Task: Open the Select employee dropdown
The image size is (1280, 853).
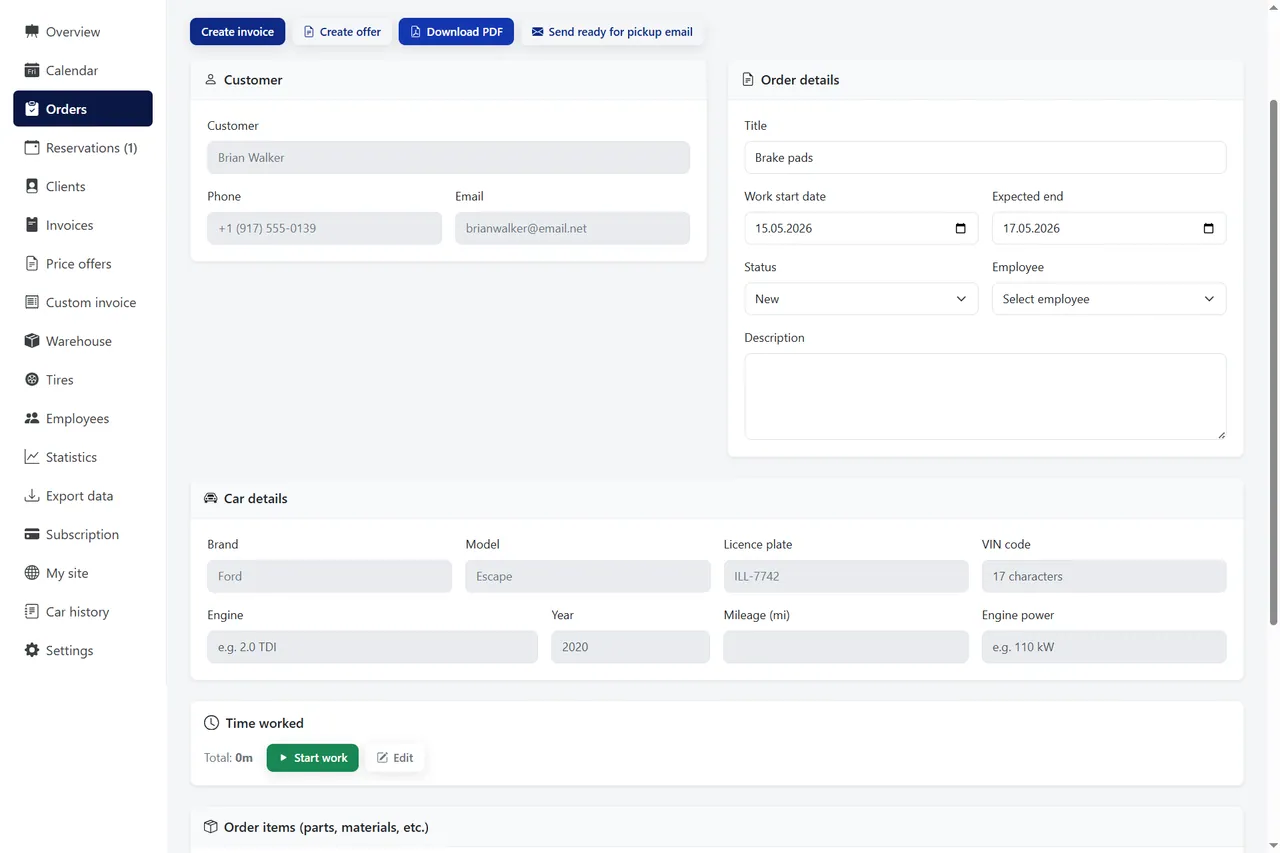Action: tap(1109, 299)
